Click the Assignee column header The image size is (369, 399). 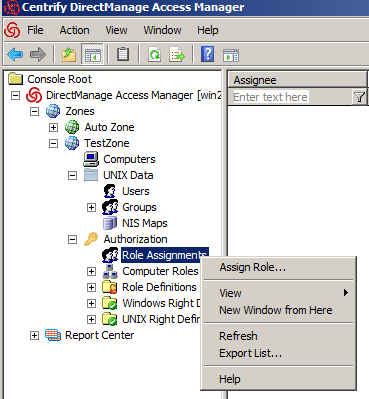coord(297,80)
